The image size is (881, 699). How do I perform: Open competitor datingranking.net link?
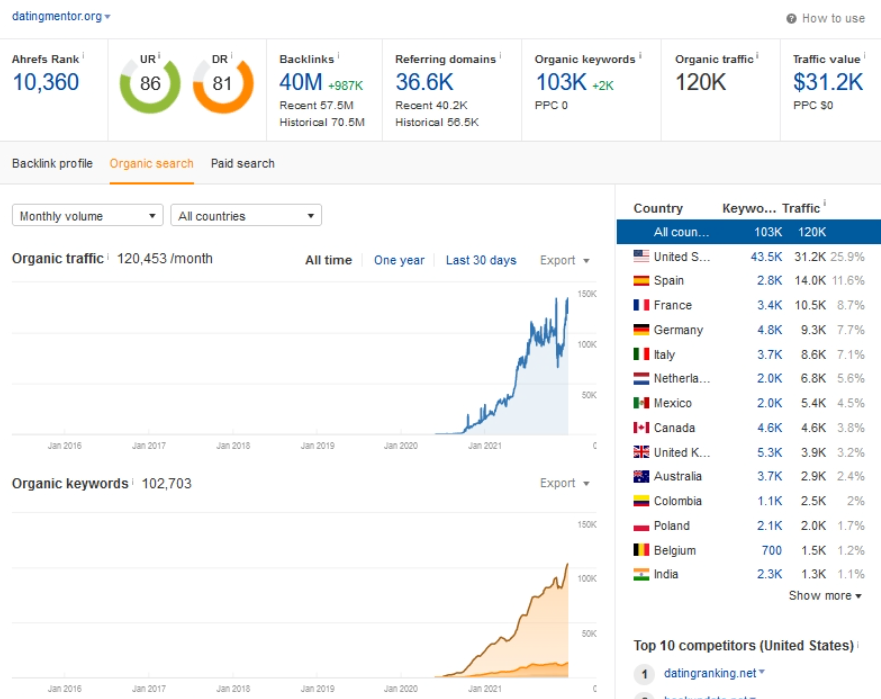click(x=710, y=673)
